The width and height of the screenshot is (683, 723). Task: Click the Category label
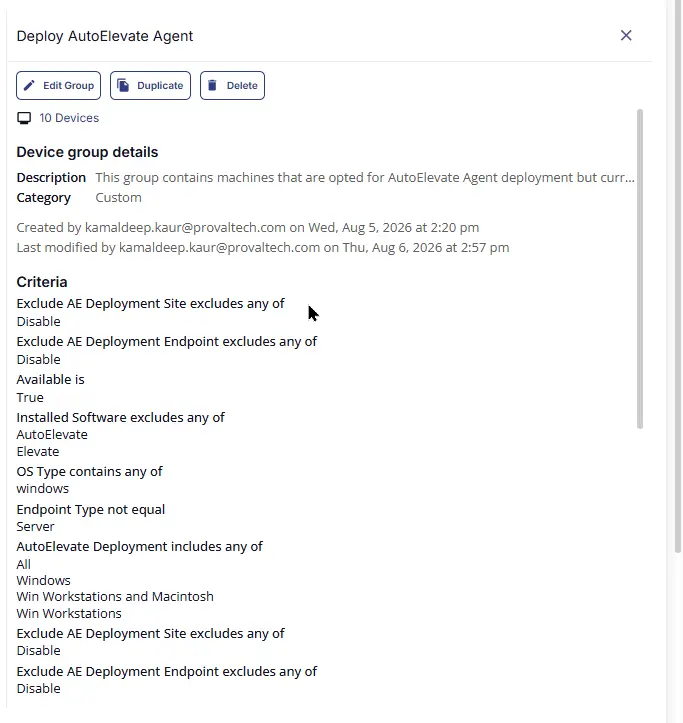(x=44, y=198)
